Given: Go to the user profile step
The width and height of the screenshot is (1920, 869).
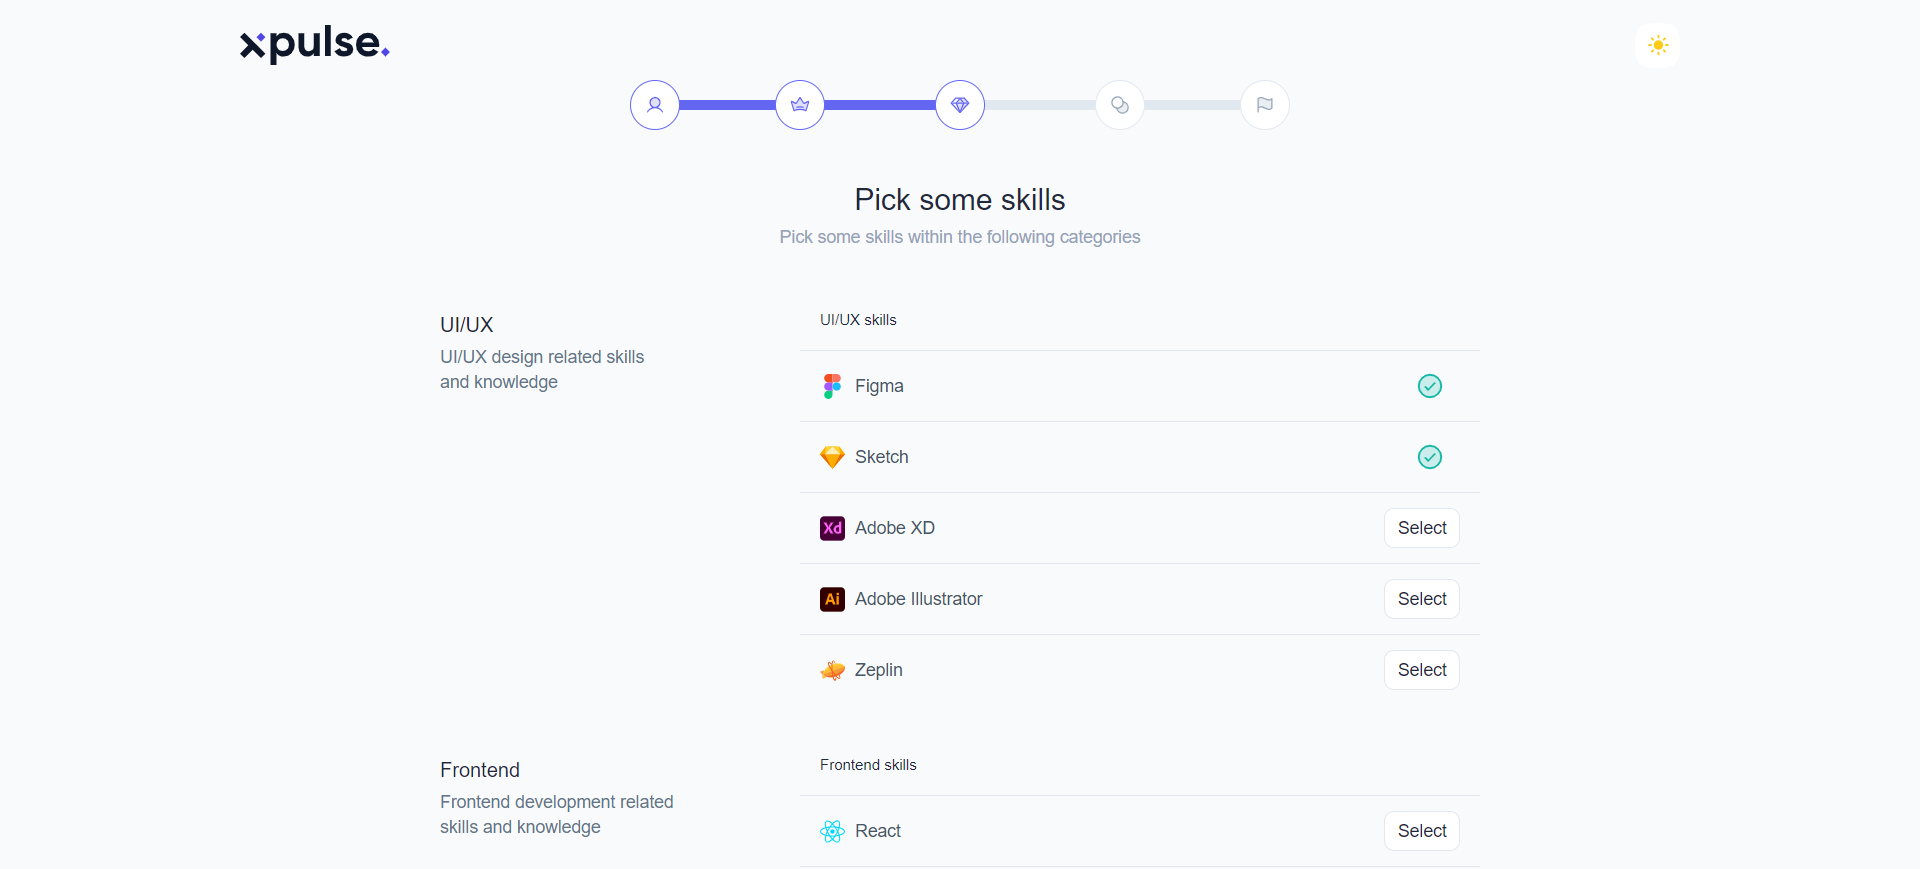Looking at the screenshot, I should point(655,105).
